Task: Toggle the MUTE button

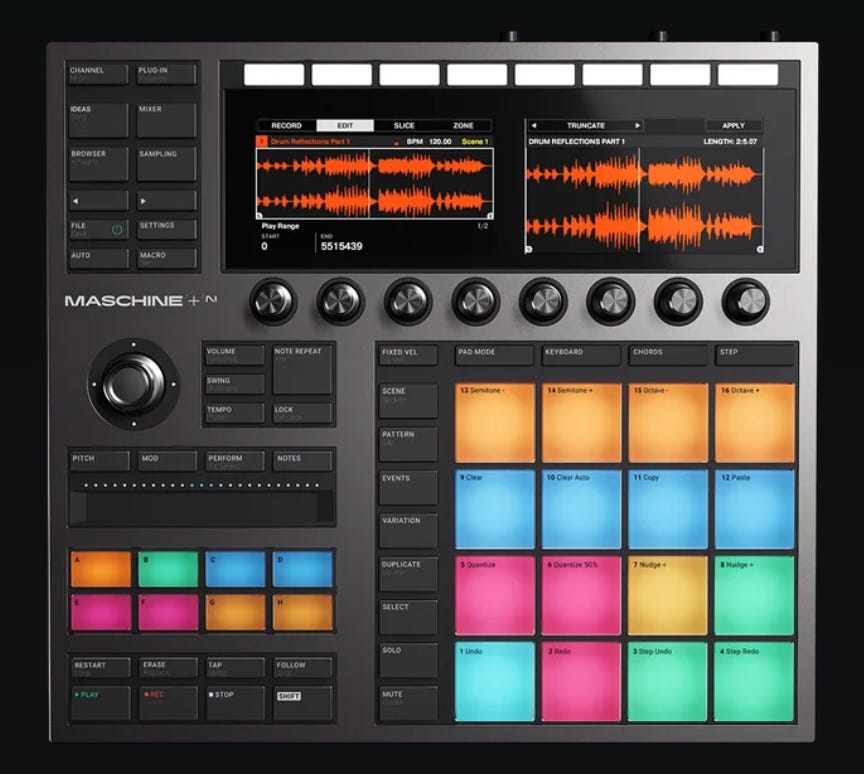Action: [408, 703]
